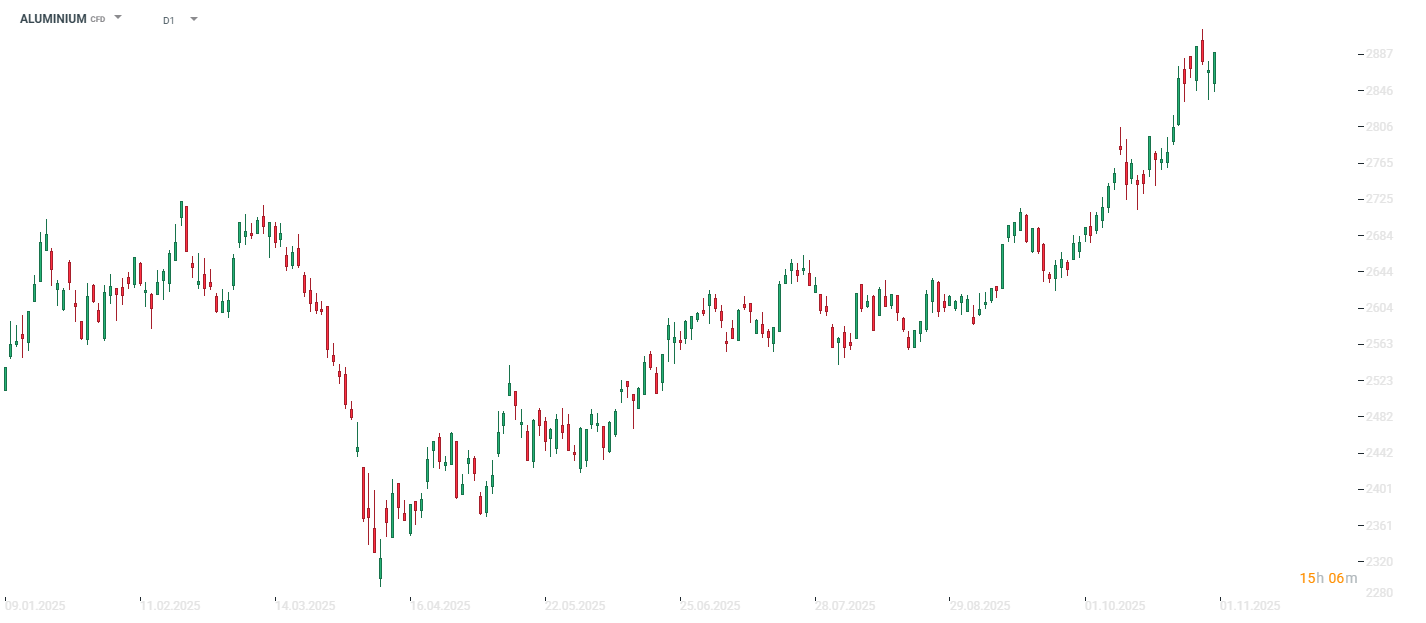Click the D1 interval label
The height and width of the screenshot is (623, 1426).
[x=168, y=20]
